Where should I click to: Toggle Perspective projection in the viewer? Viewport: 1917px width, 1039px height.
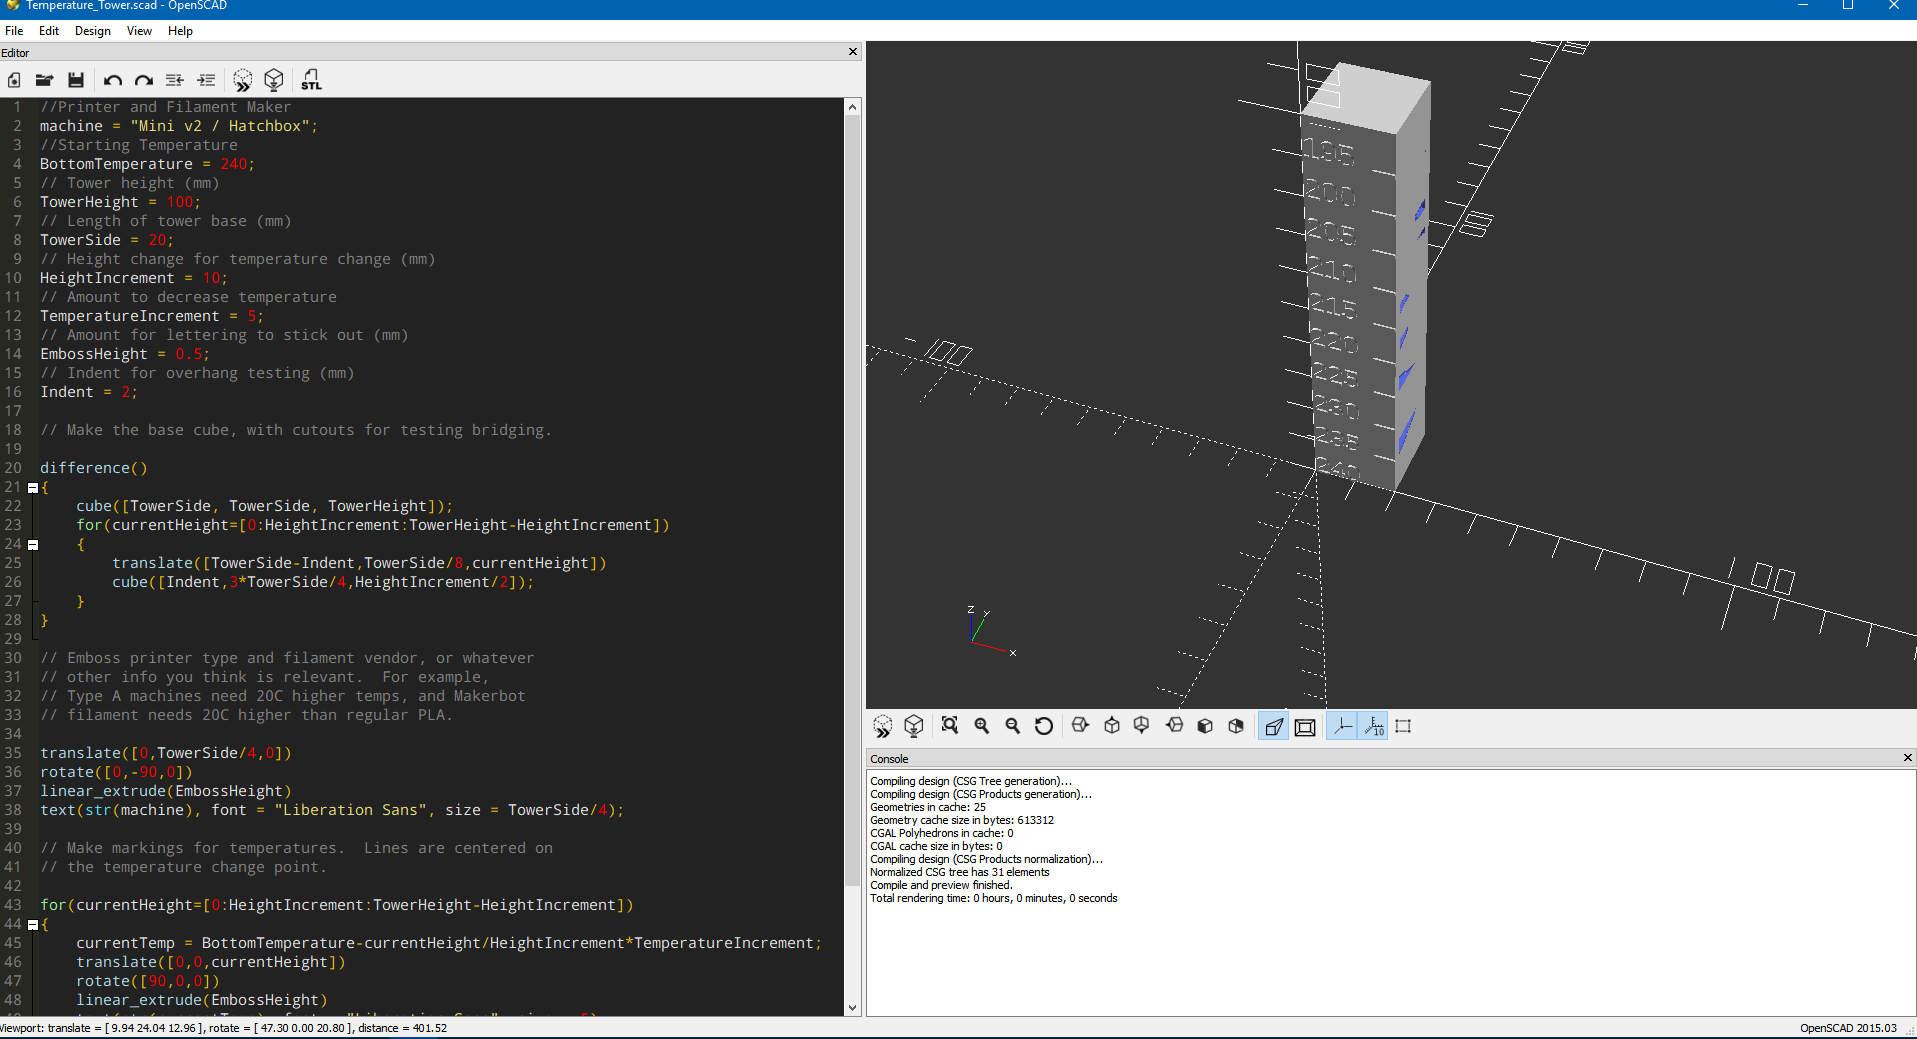(x=1273, y=727)
